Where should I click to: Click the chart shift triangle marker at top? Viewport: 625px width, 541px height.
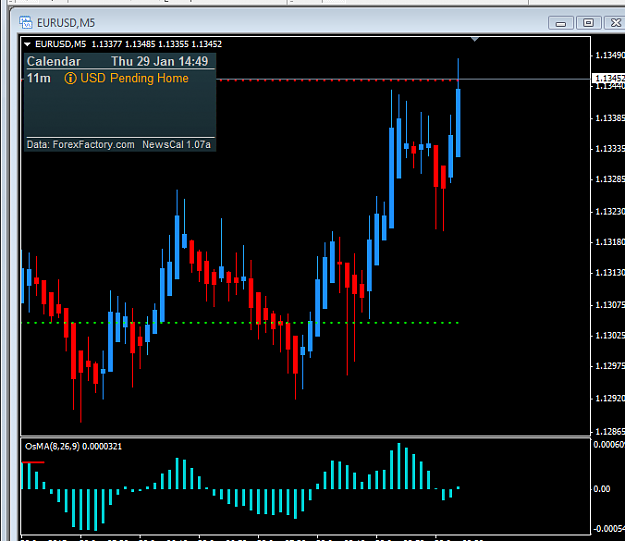click(474, 39)
